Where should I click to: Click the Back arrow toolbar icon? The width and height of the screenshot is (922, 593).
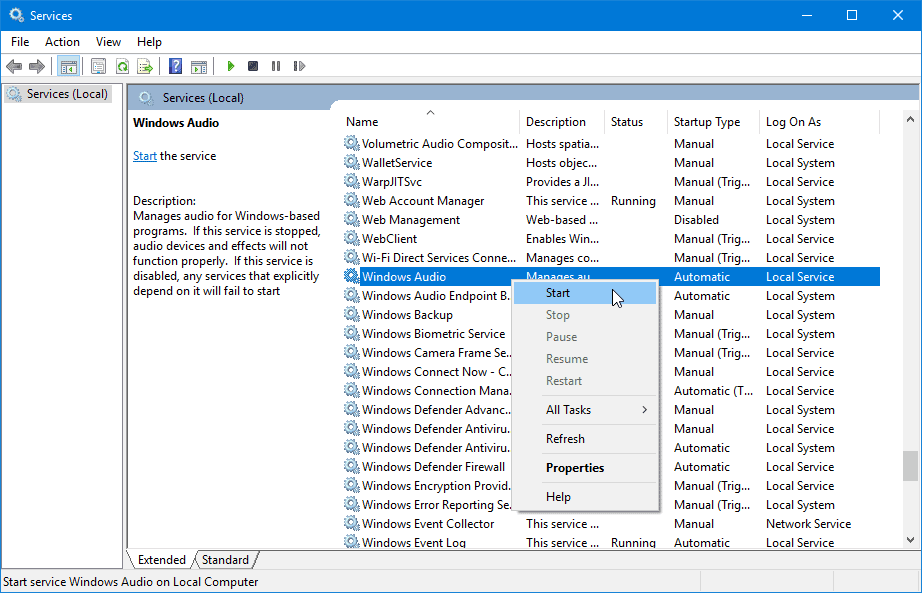(14, 66)
